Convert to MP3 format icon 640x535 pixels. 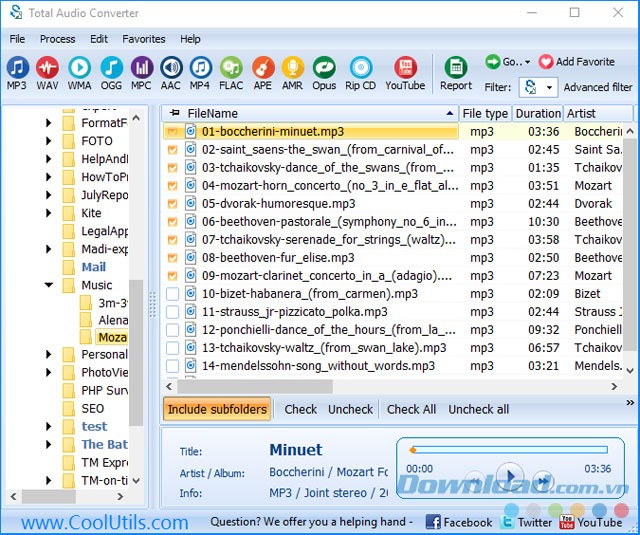tap(17, 68)
